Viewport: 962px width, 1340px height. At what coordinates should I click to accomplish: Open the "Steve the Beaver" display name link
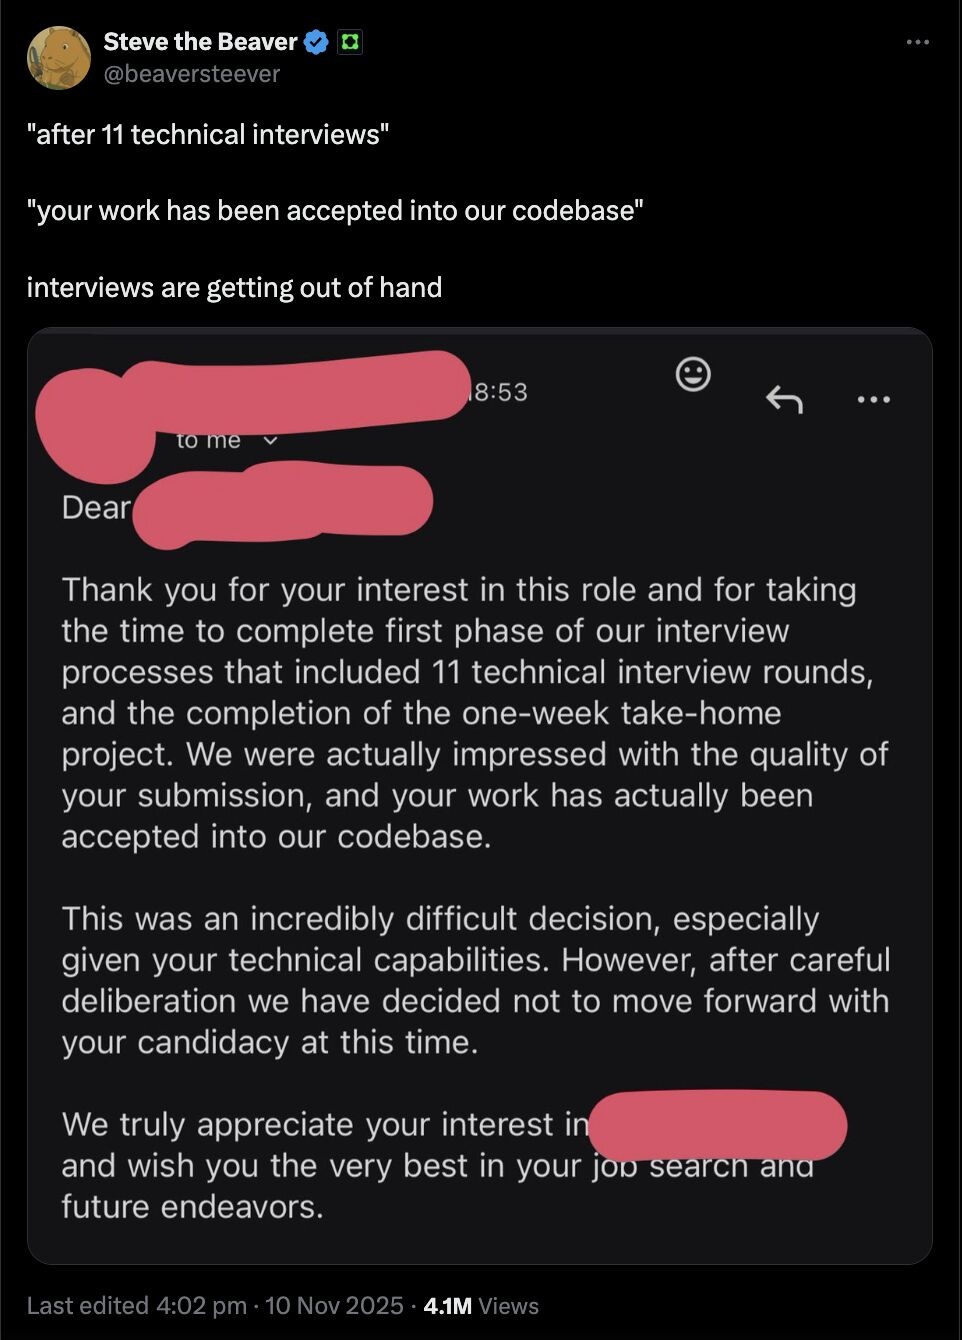200,42
